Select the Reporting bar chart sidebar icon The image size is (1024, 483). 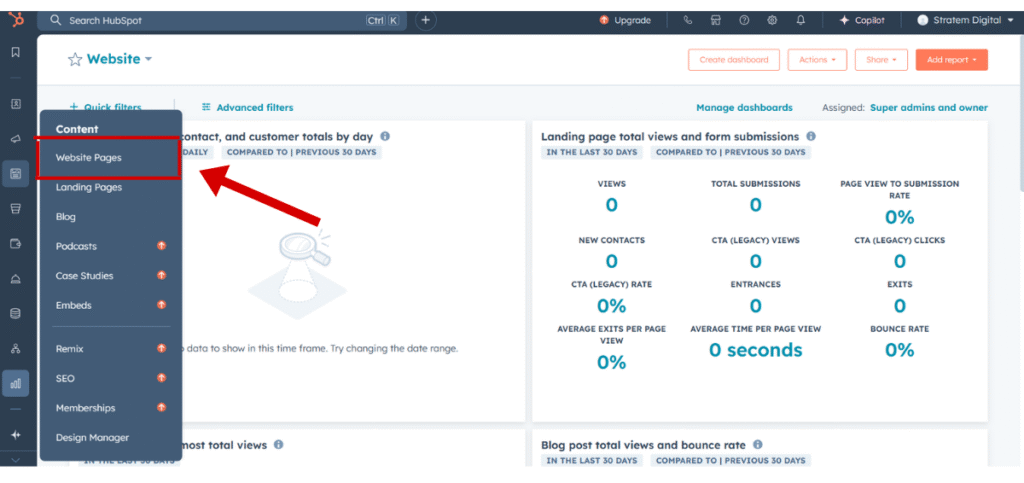[x=16, y=382]
